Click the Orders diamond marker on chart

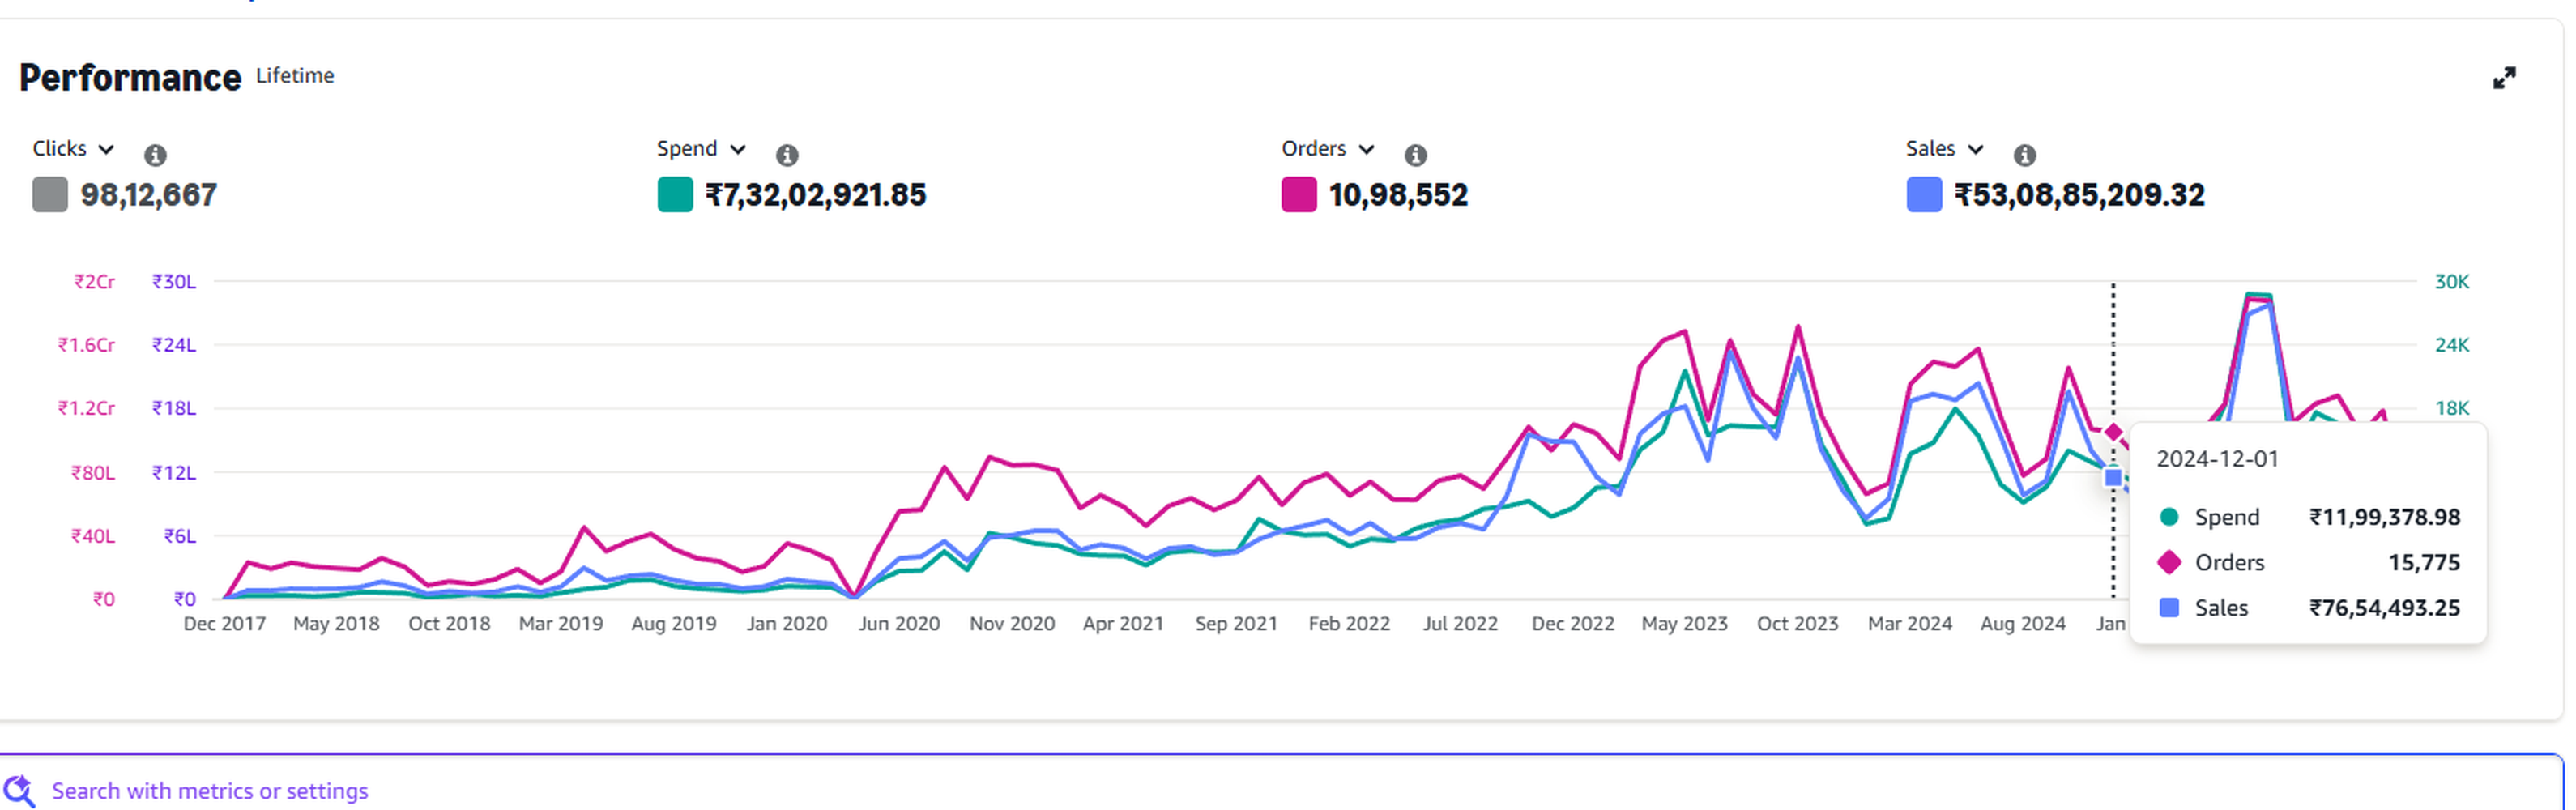pos(2113,432)
